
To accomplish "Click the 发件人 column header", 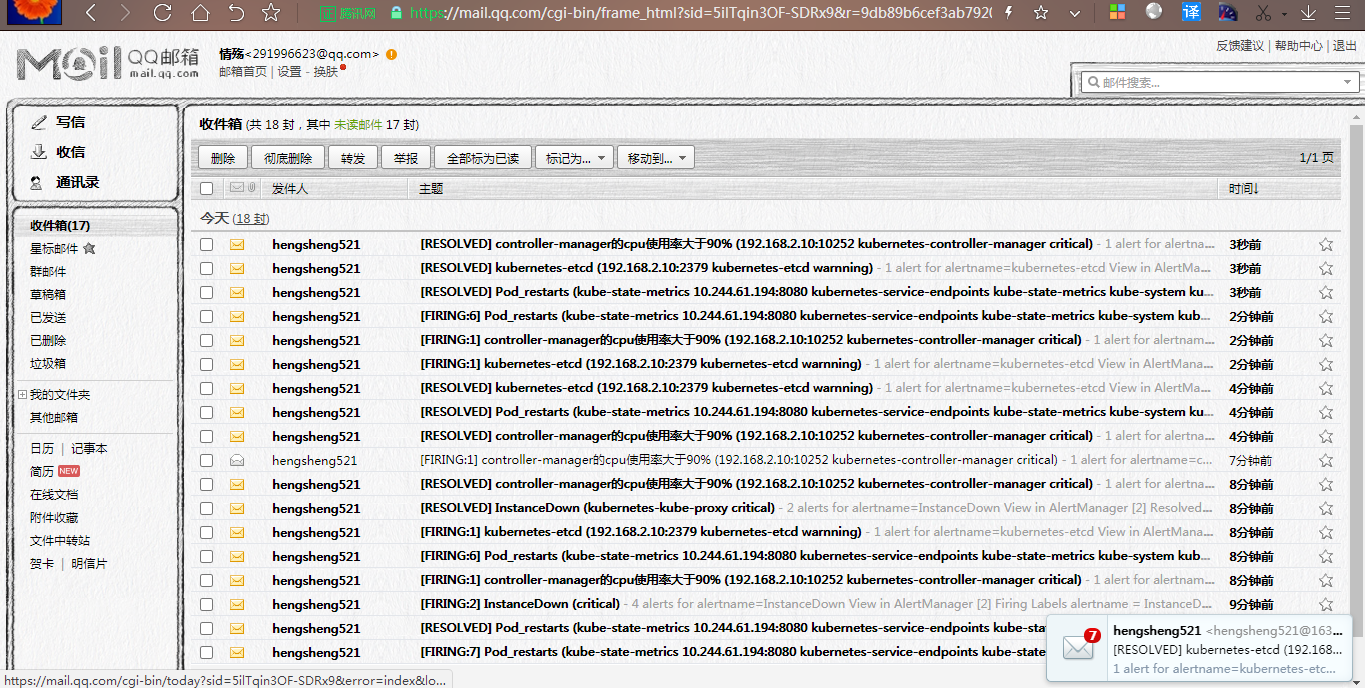I will point(290,188).
